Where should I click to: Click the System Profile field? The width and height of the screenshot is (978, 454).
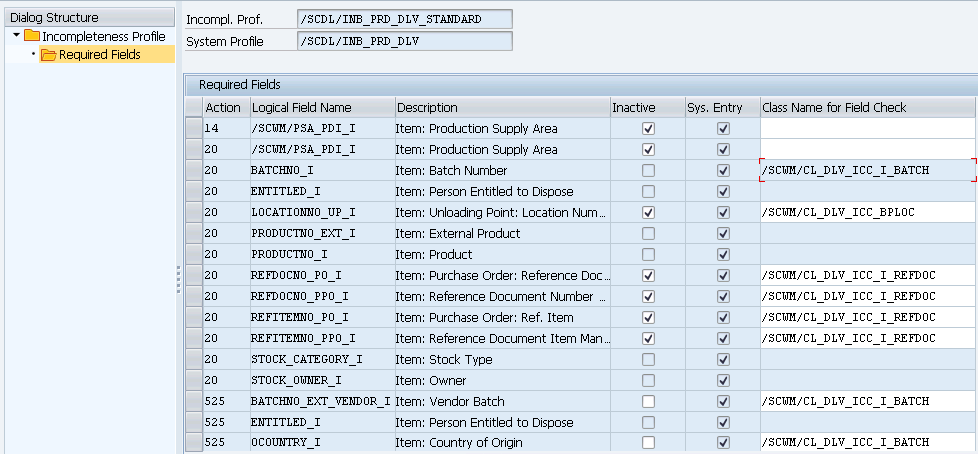pos(405,41)
